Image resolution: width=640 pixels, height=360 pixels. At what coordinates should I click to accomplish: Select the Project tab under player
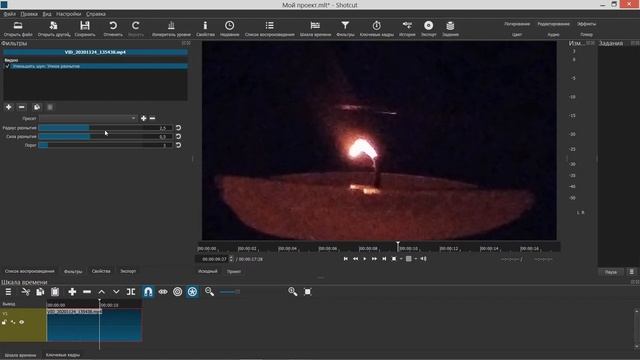[234, 271]
